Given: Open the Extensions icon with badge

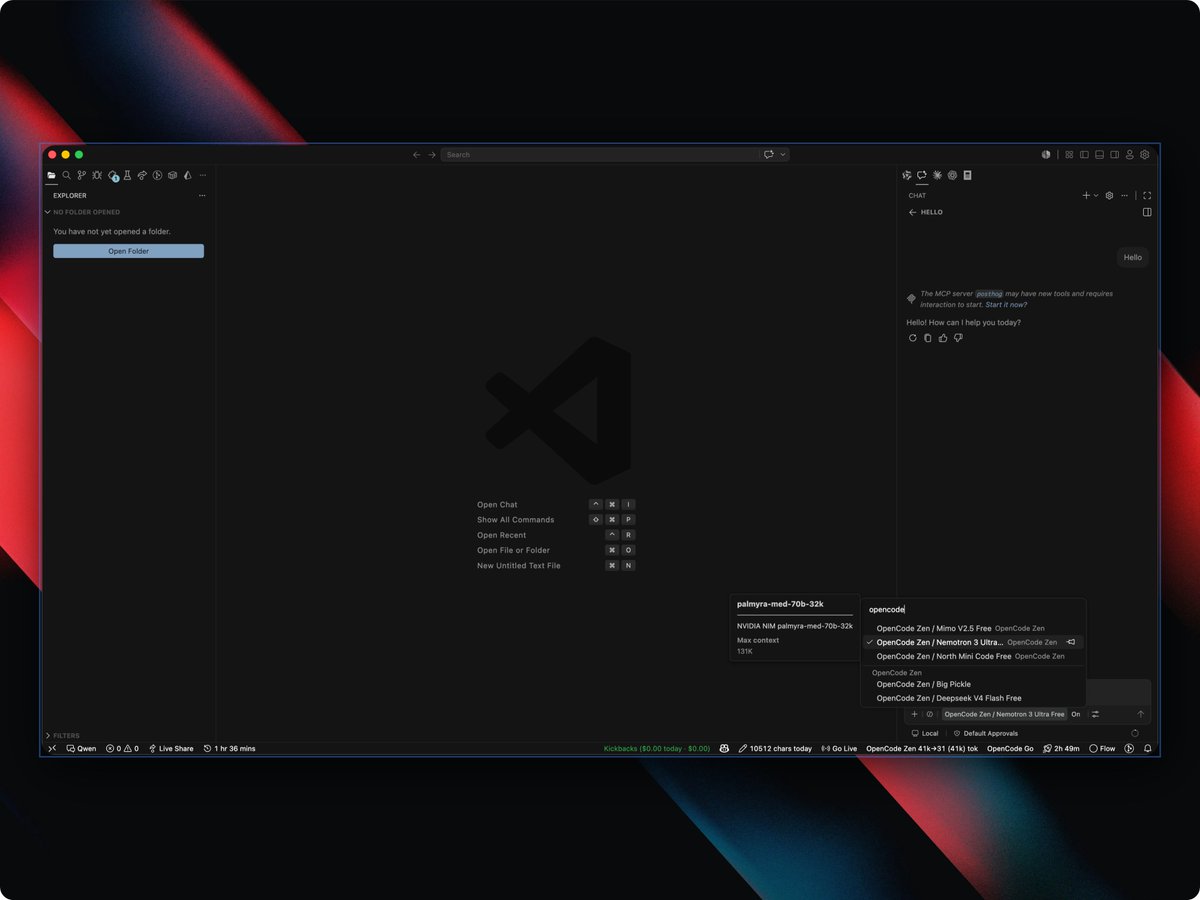Looking at the screenshot, I should 113,175.
